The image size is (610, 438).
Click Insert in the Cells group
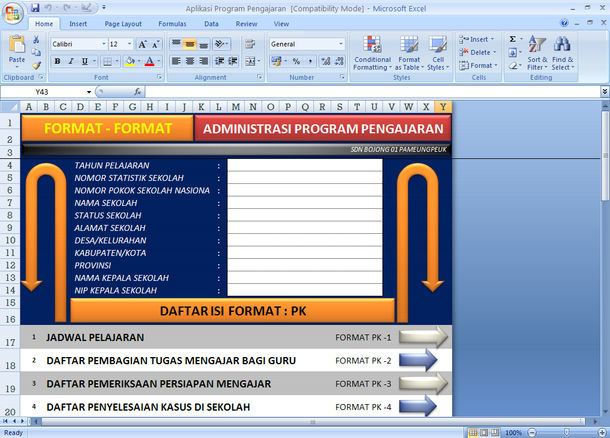pos(476,39)
